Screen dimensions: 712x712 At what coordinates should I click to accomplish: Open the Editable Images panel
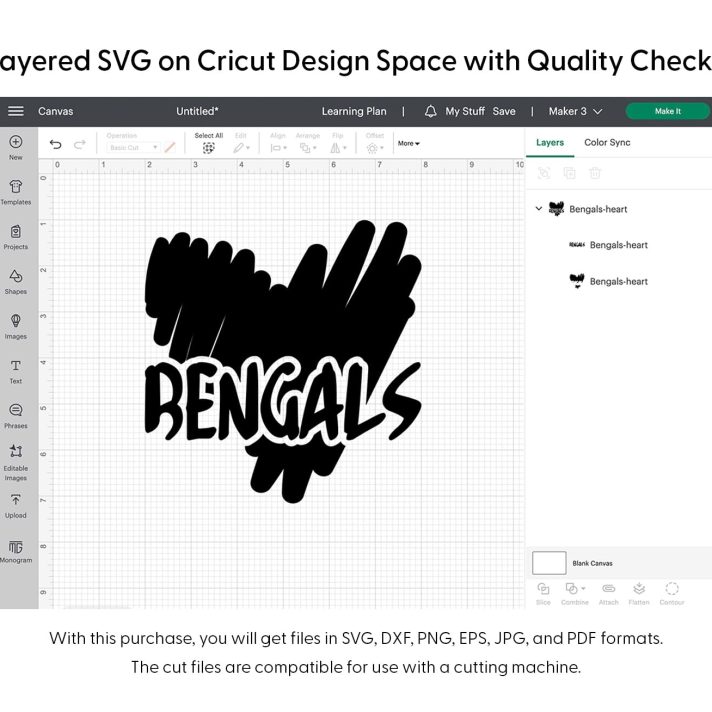coord(16,462)
